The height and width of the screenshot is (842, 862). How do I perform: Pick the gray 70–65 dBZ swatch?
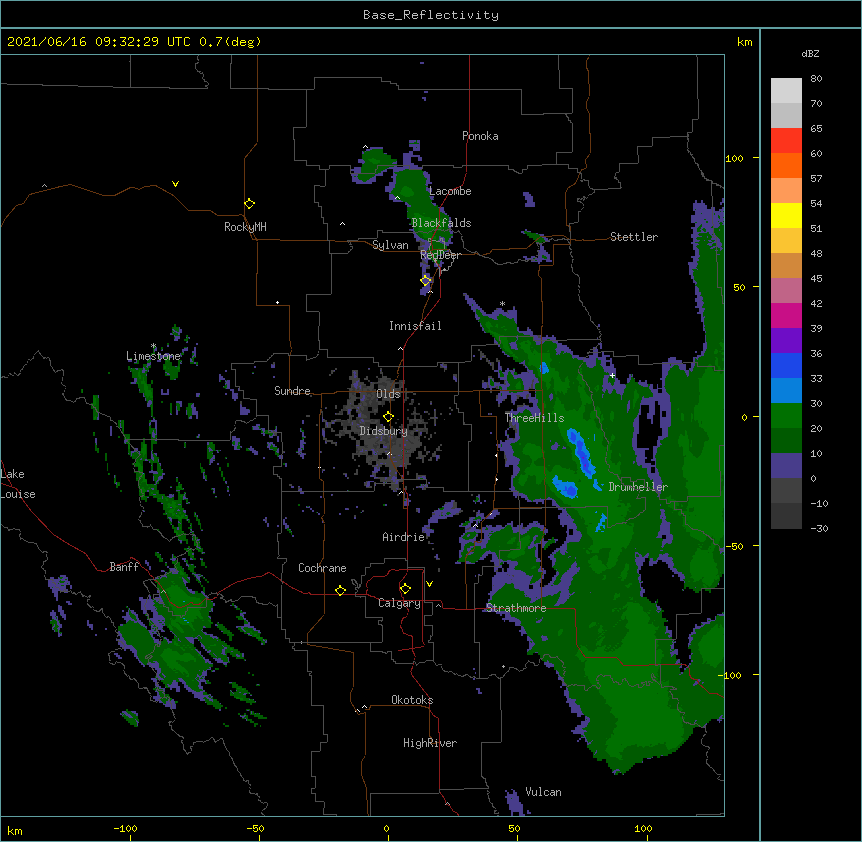coord(786,115)
